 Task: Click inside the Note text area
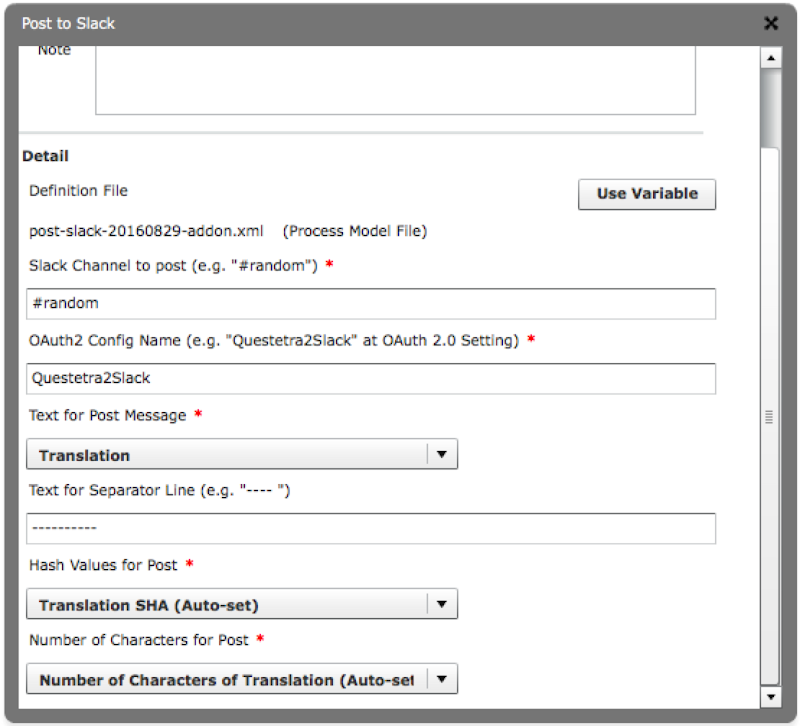(x=395, y=80)
